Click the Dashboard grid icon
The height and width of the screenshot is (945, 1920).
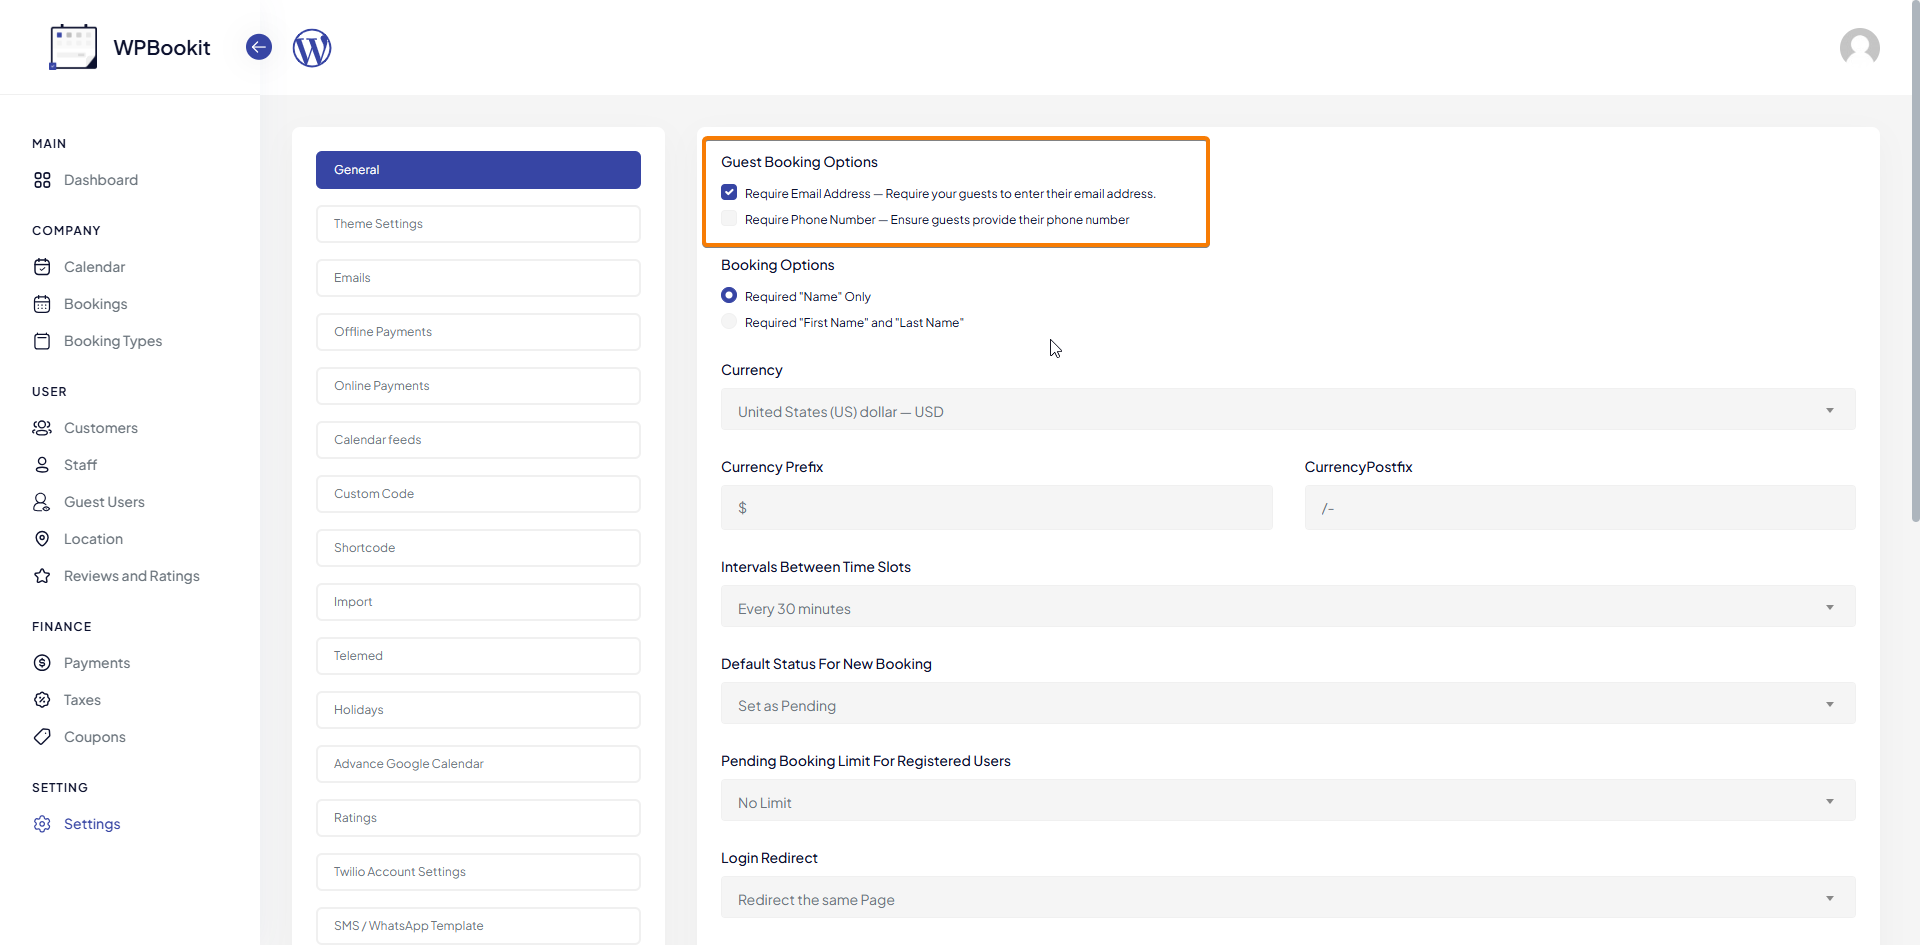[42, 180]
